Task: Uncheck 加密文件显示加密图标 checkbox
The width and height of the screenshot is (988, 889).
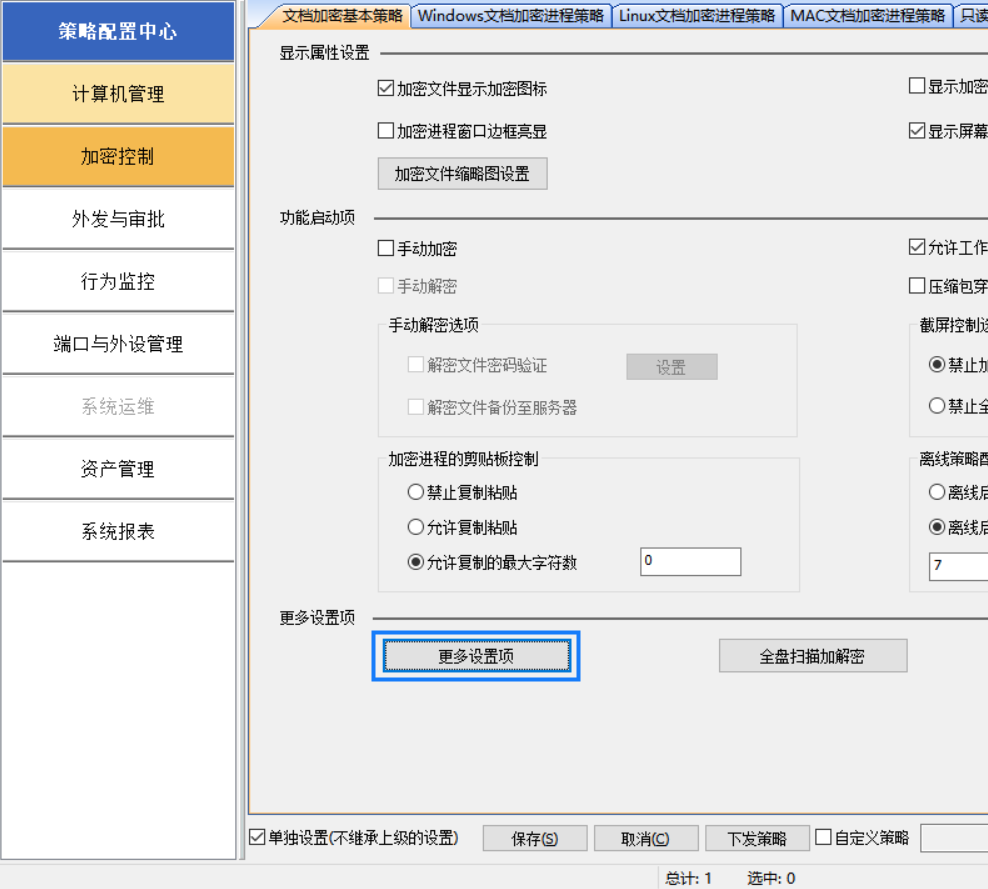Action: coord(386,89)
